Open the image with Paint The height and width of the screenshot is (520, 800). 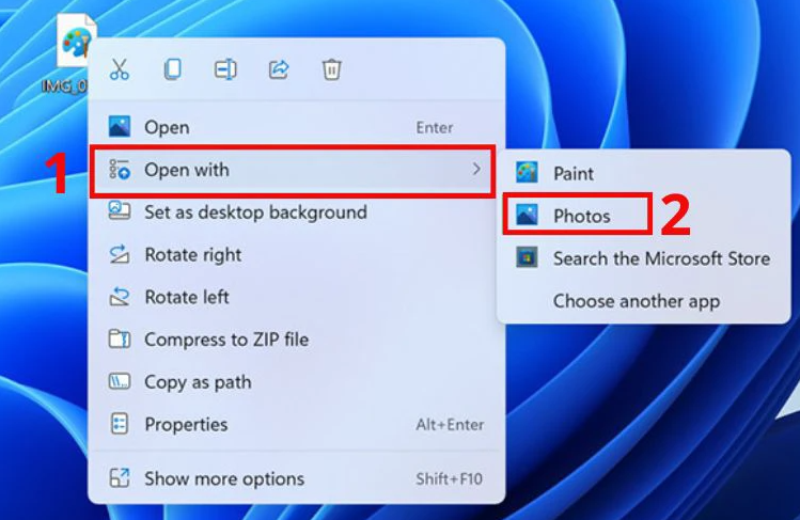[644, 173]
